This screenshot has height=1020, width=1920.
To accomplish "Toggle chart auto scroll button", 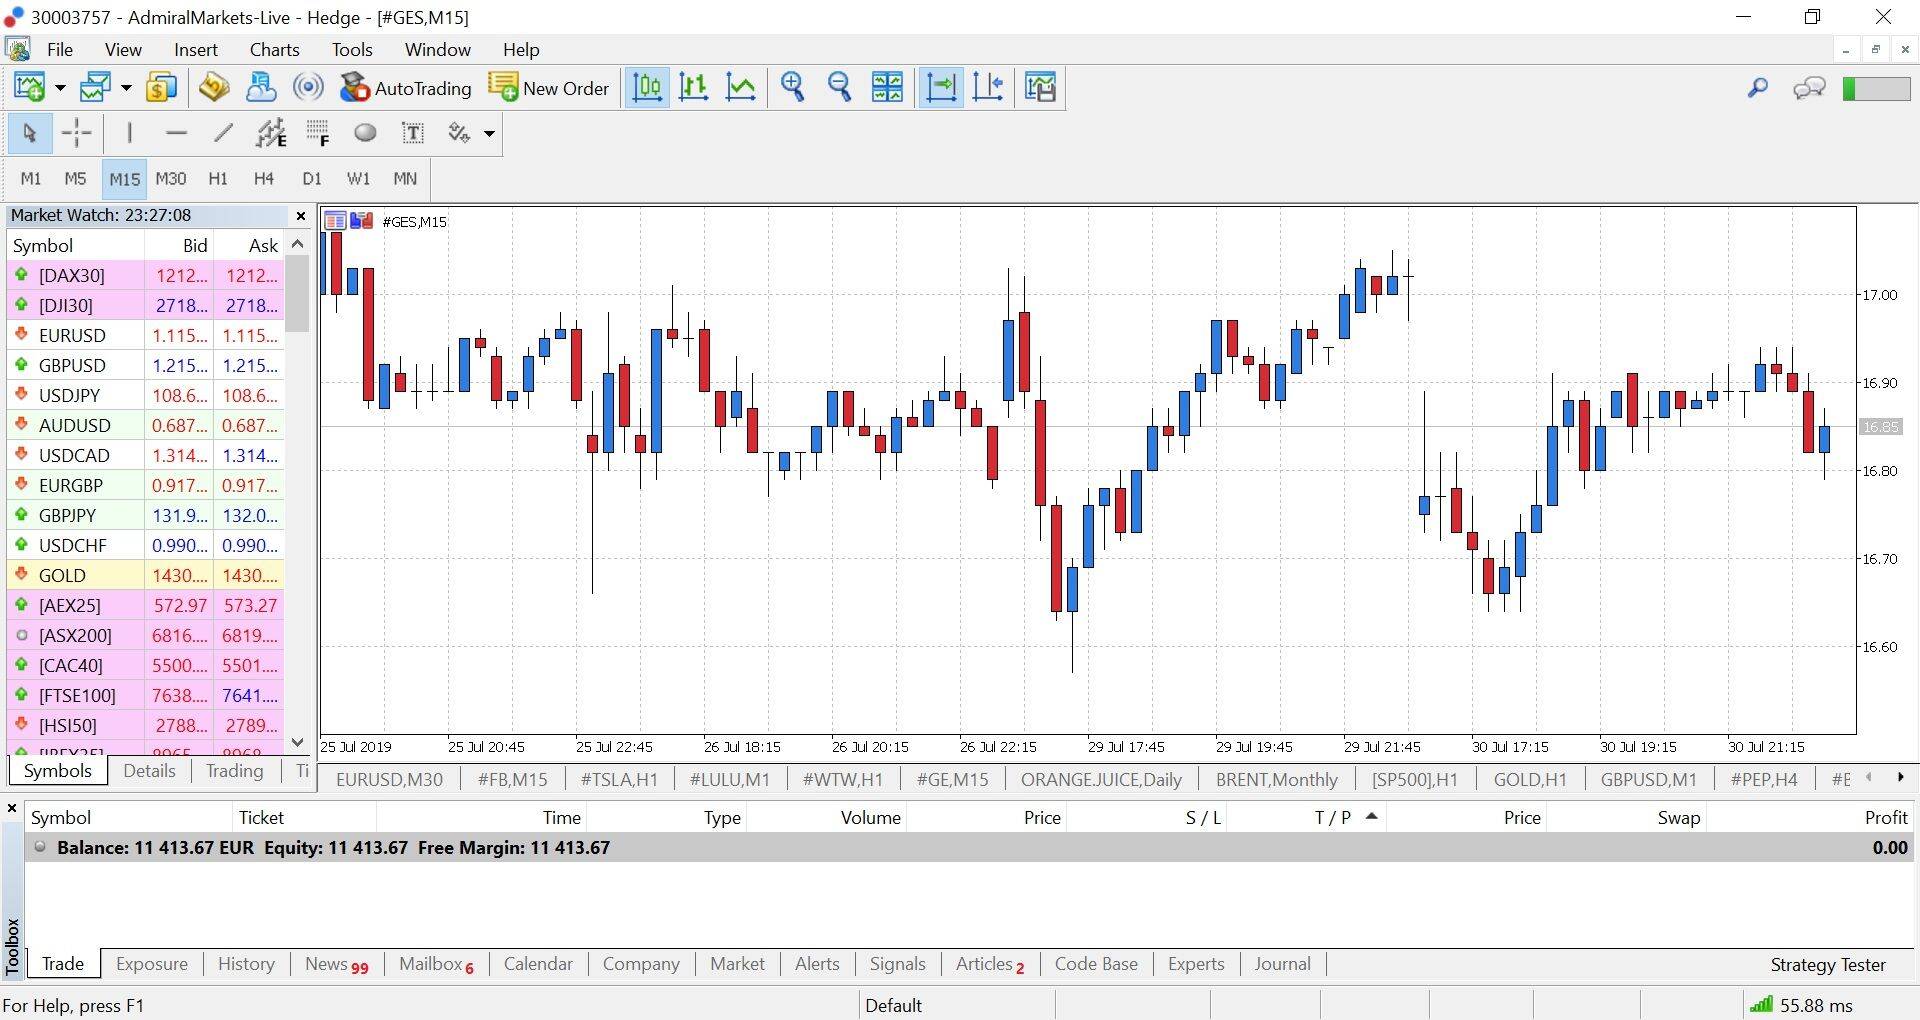I will tap(941, 88).
